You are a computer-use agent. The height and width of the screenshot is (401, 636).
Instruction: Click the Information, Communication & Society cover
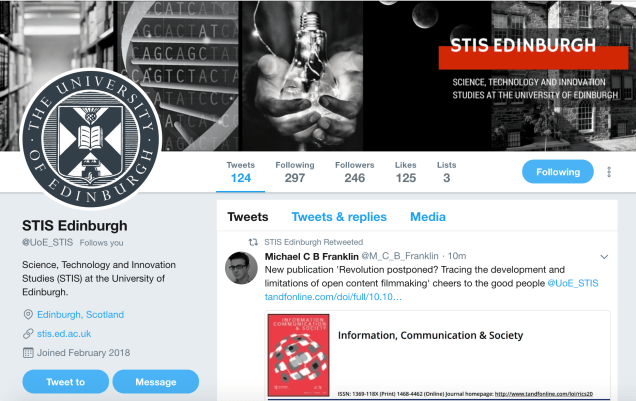click(299, 355)
